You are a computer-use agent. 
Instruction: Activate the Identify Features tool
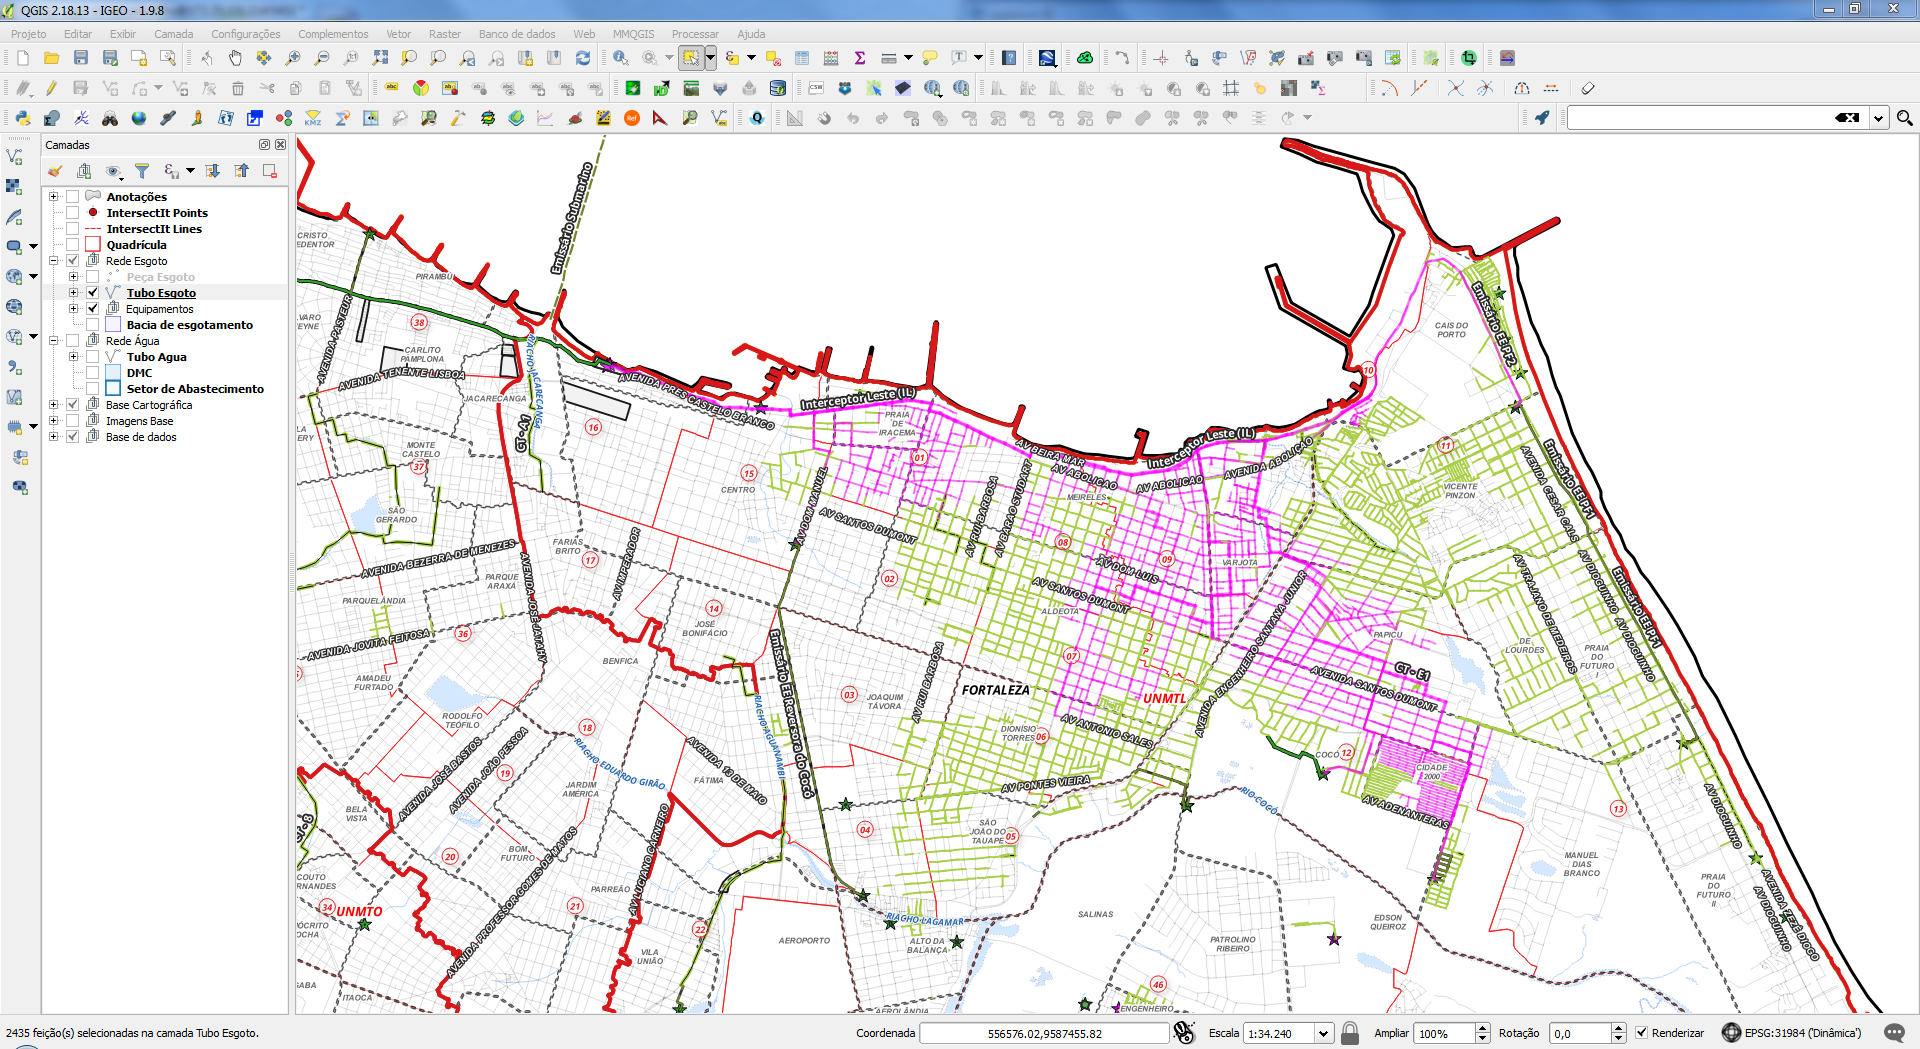(621, 58)
